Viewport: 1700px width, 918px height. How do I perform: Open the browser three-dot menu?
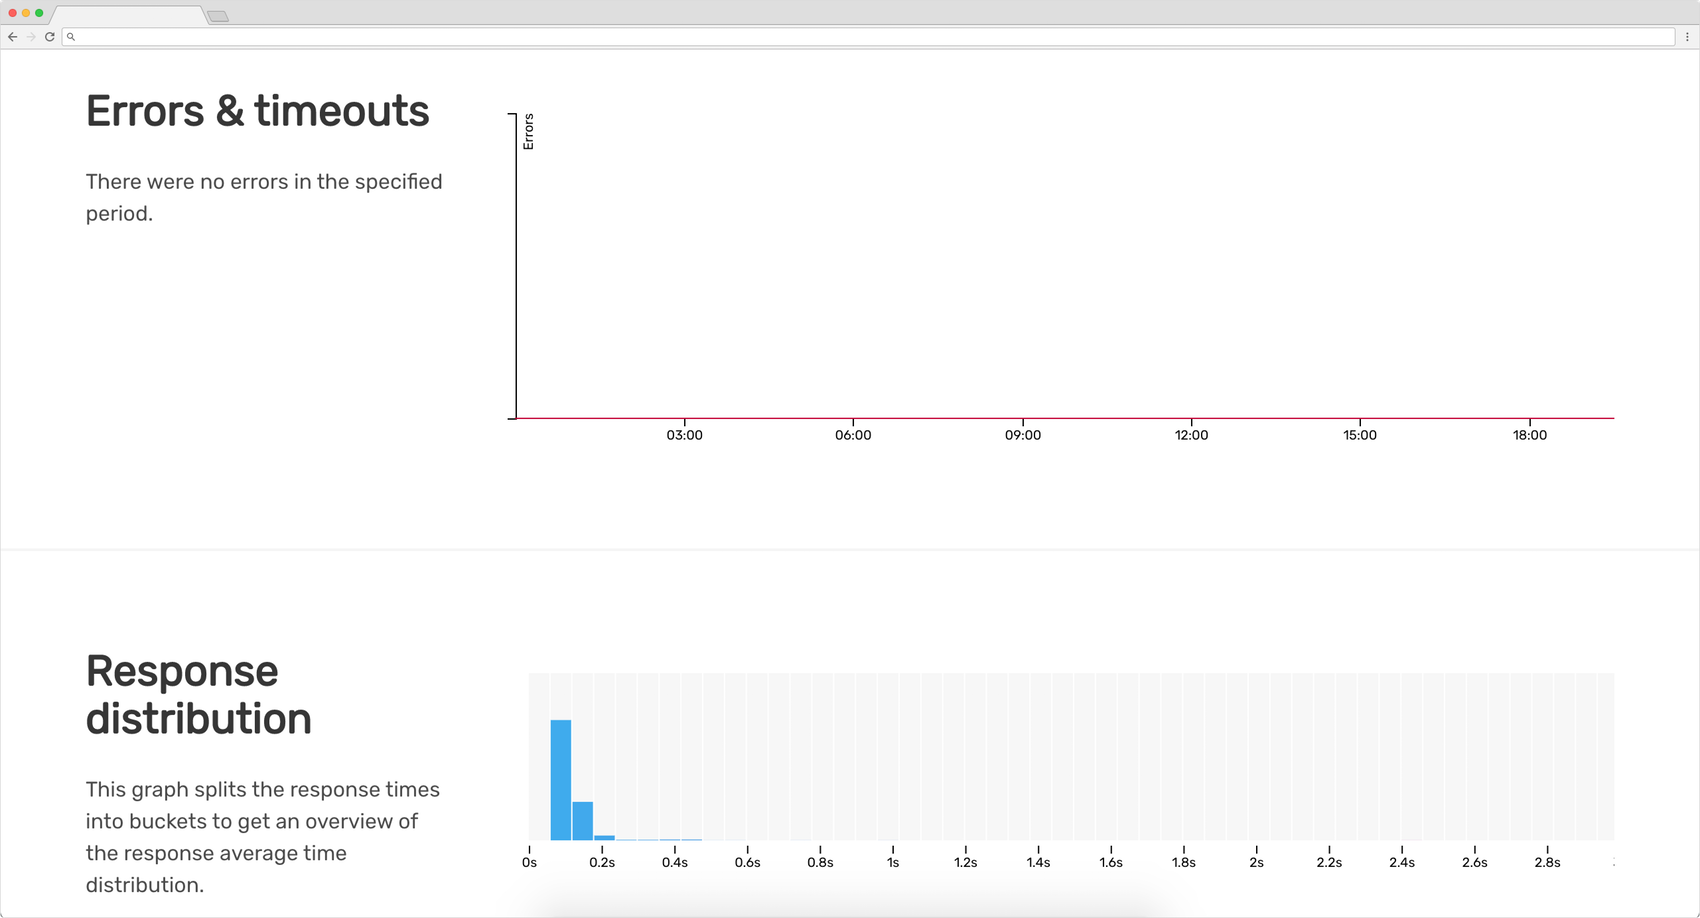pos(1687,37)
